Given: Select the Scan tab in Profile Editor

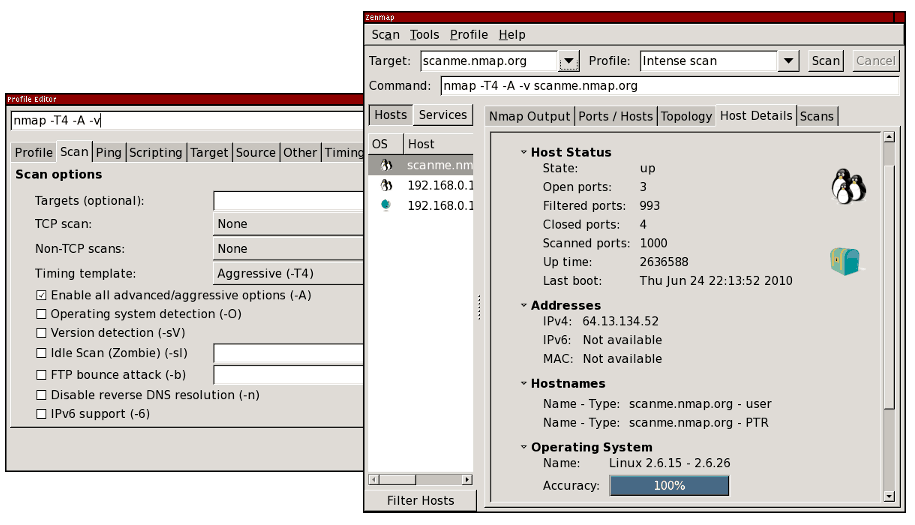Looking at the screenshot, I should (x=75, y=152).
